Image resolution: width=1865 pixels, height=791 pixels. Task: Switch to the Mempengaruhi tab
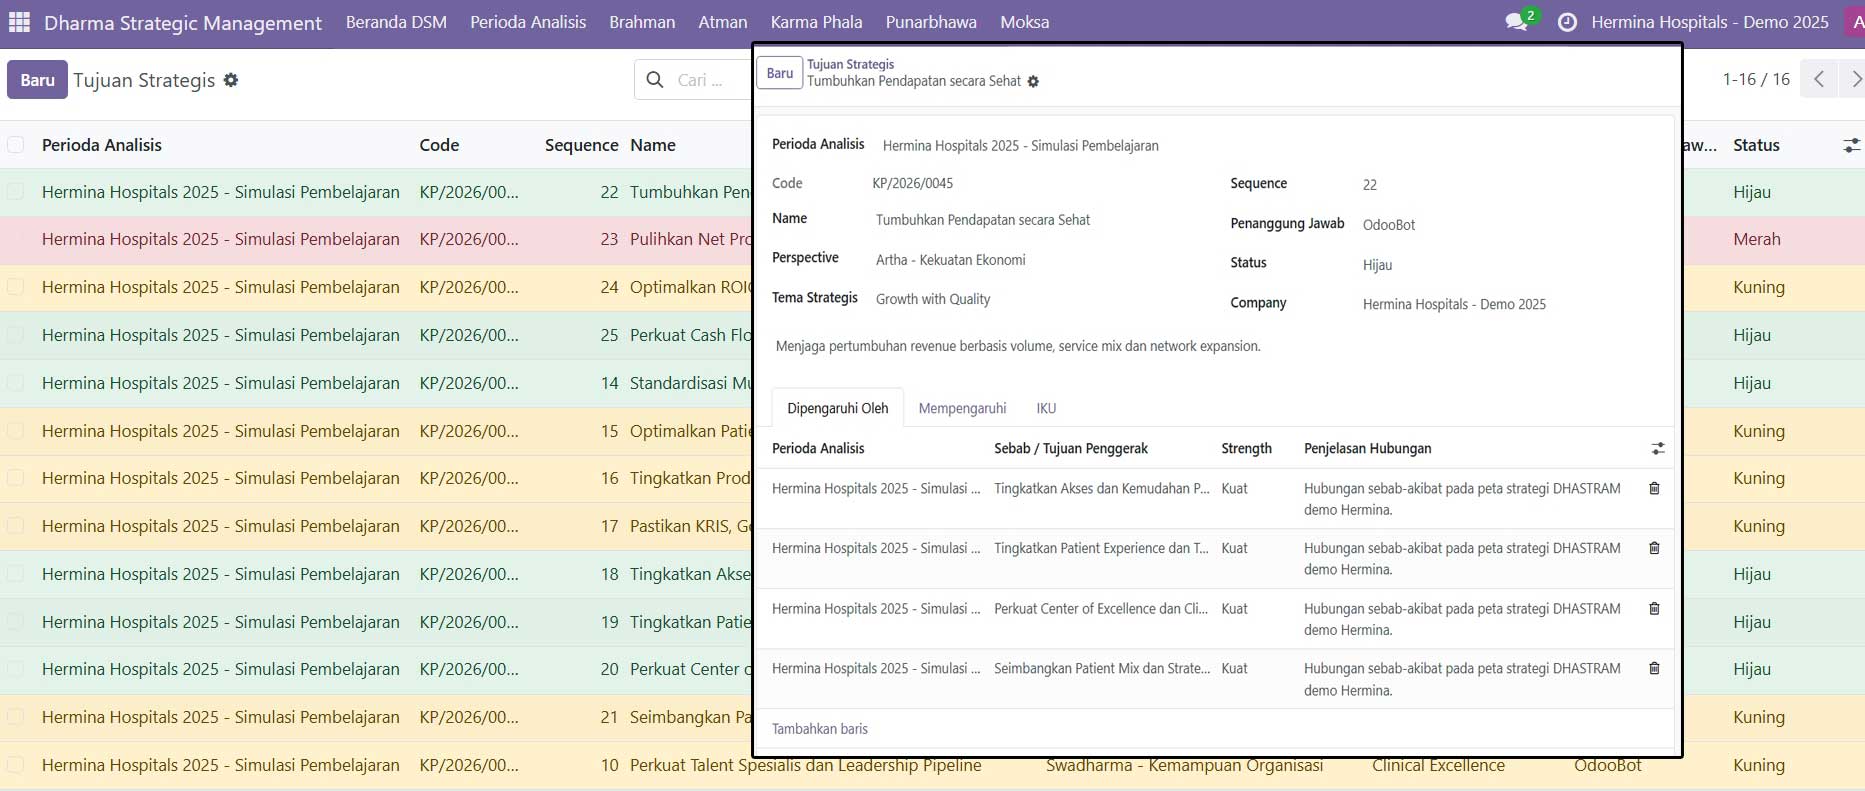point(962,408)
